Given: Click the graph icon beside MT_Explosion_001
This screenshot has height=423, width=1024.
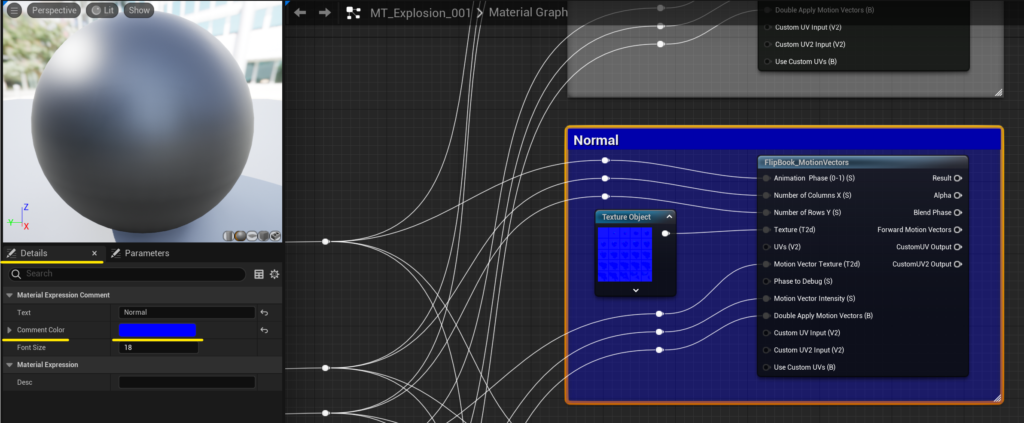Looking at the screenshot, I should pos(353,12).
